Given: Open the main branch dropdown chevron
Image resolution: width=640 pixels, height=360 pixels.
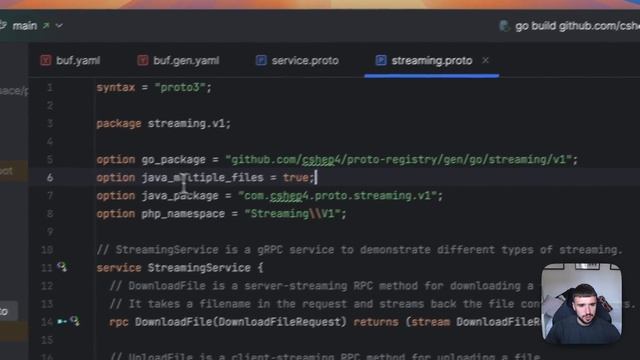Looking at the screenshot, I should 59,26.
